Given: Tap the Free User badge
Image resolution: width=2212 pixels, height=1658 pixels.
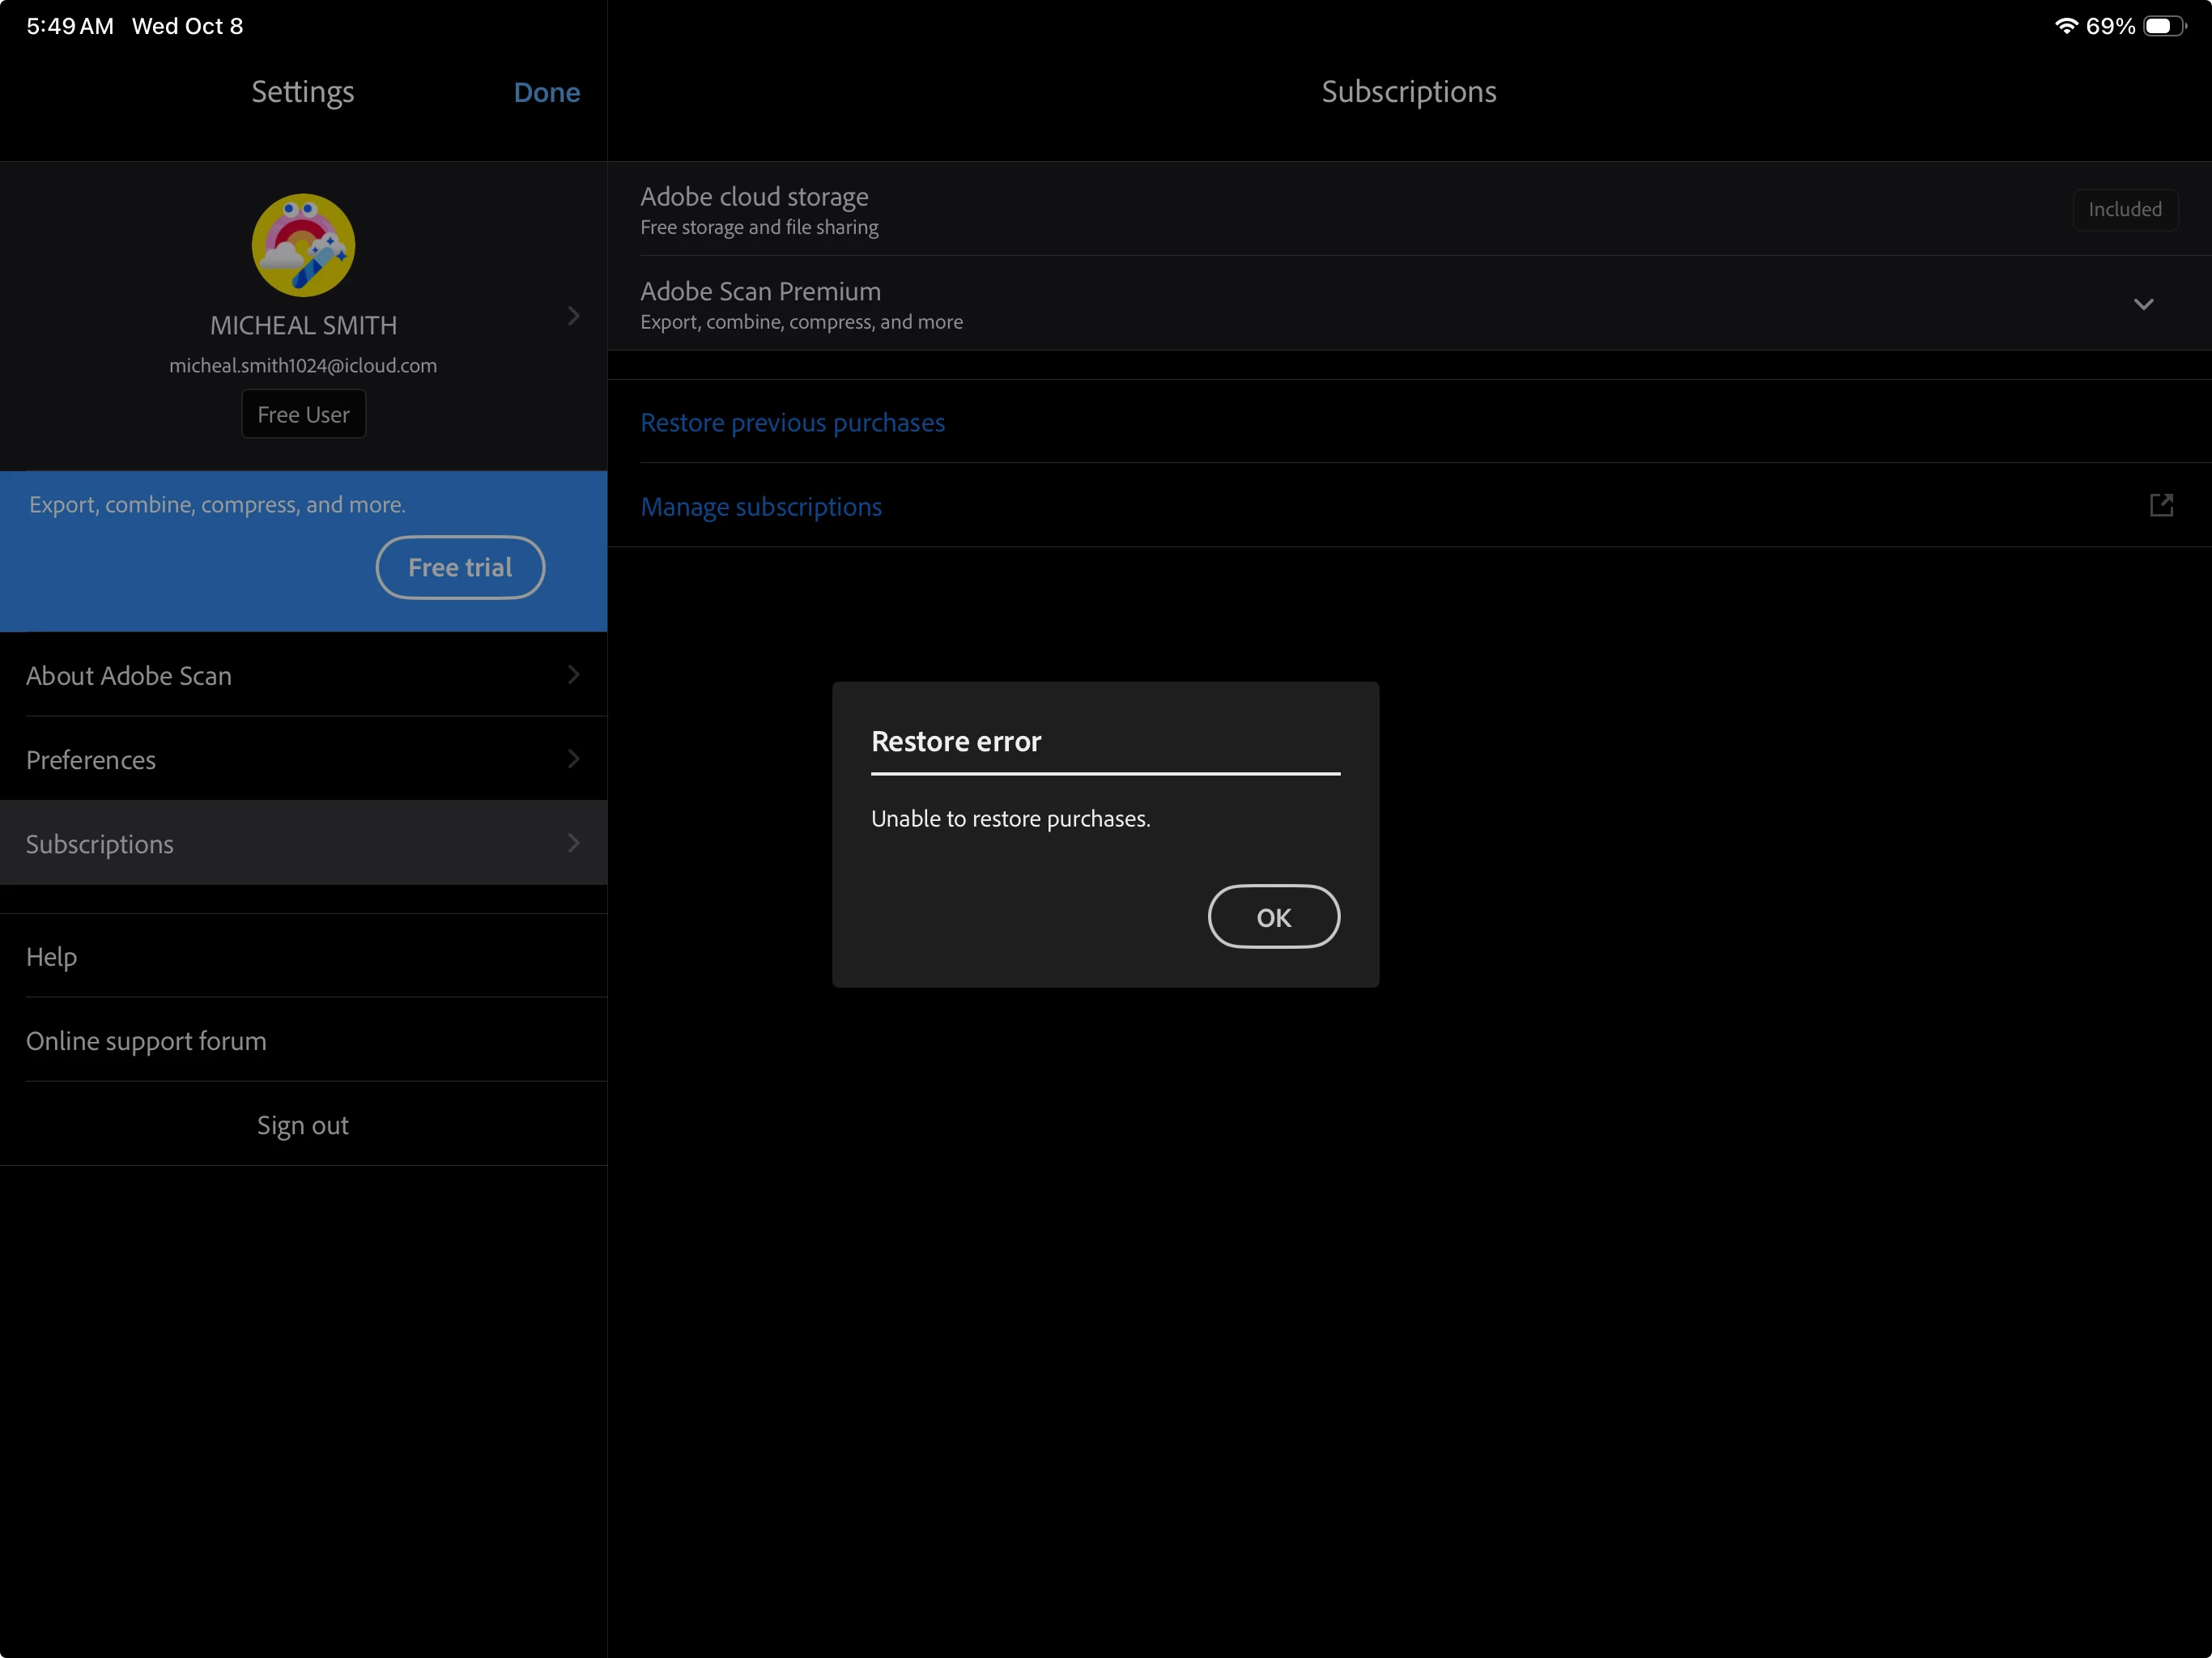Looking at the screenshot, I should click(303, 414).
